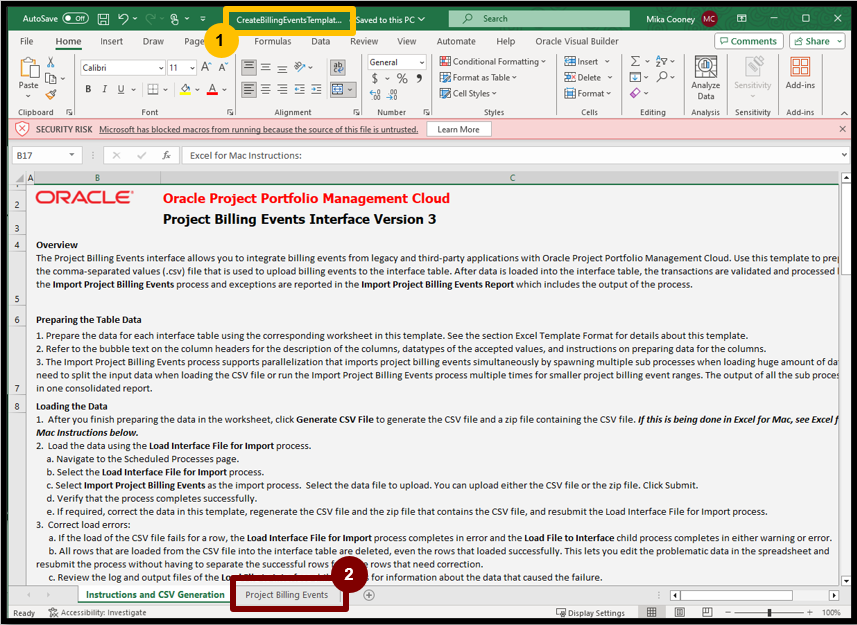Open the General number format dropdown

(421, 62)
